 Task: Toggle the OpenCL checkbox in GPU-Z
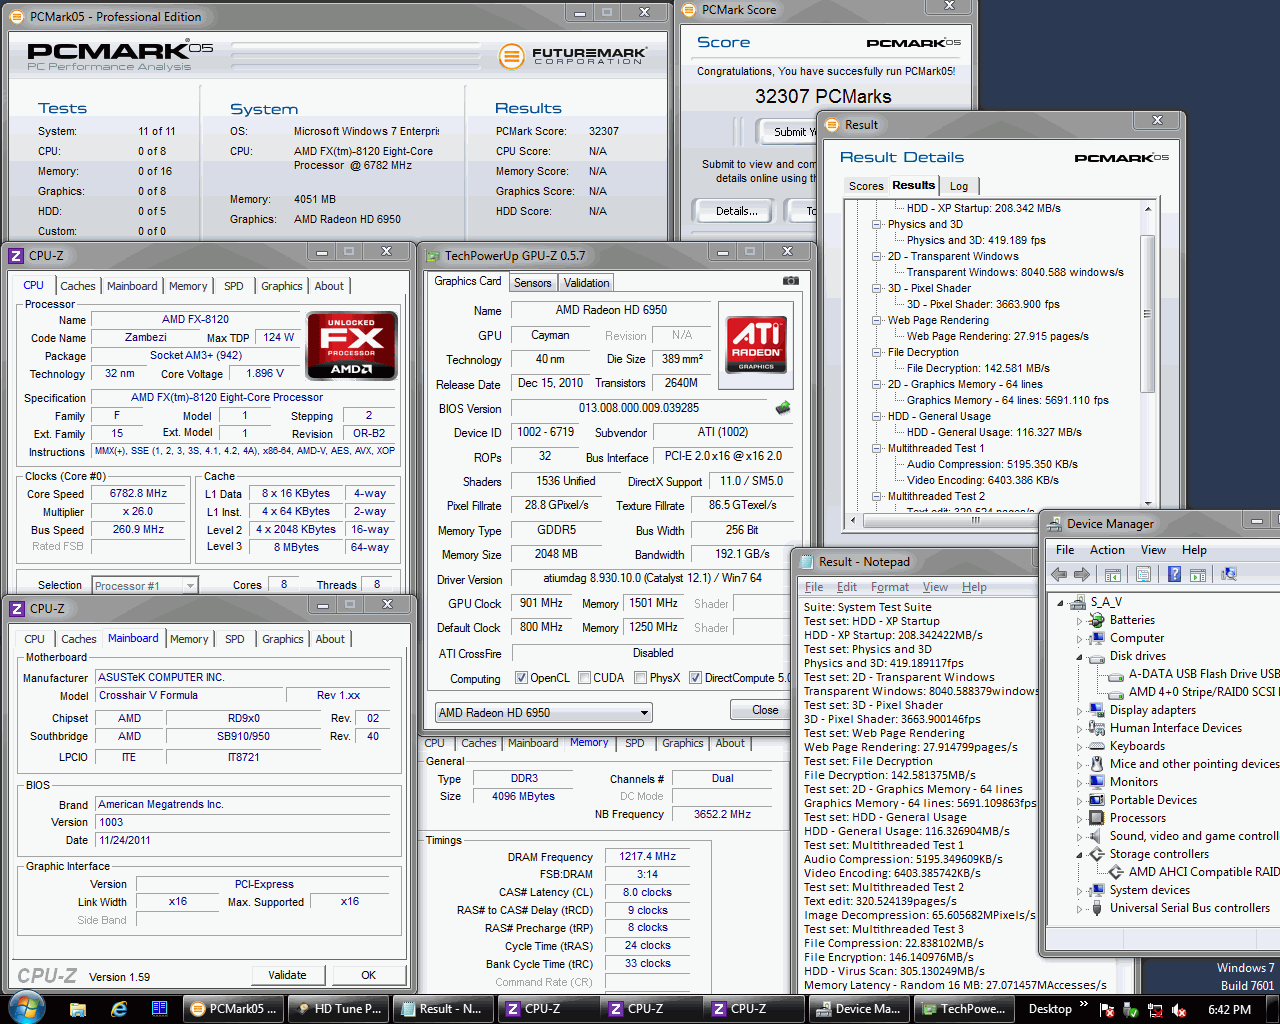521,678
